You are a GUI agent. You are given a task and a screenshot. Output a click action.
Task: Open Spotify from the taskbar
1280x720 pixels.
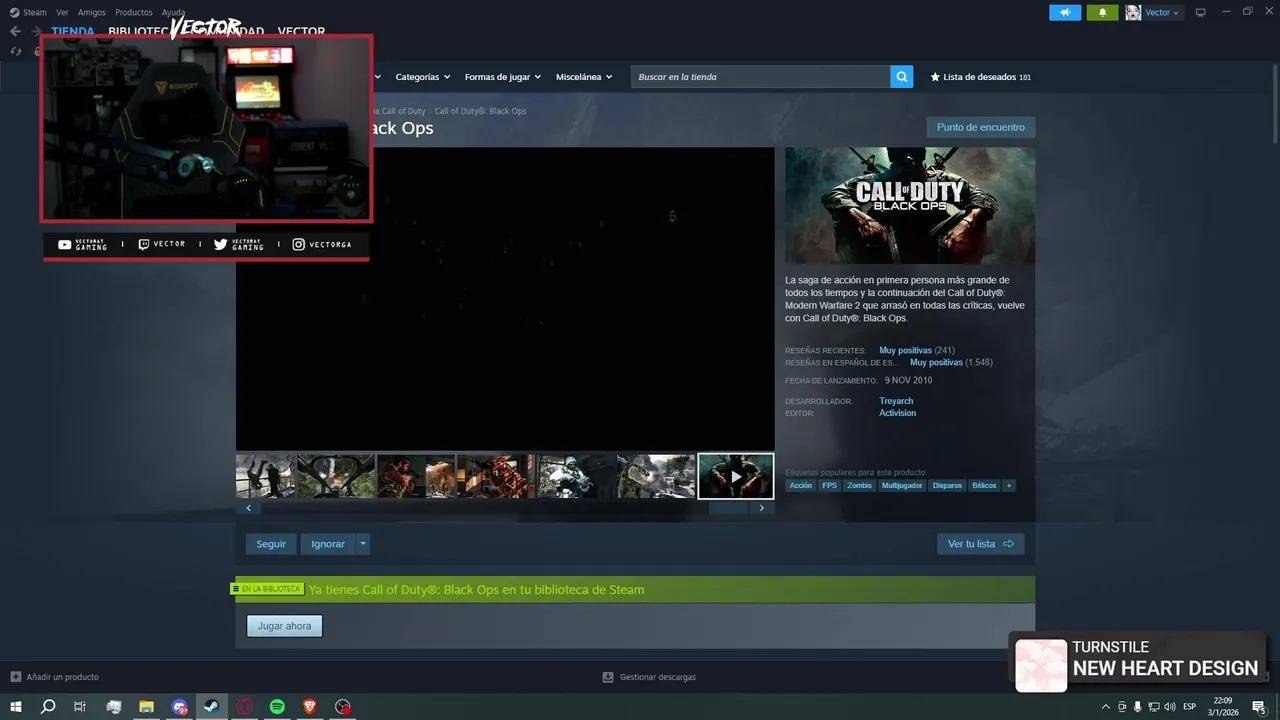point(277,707)
